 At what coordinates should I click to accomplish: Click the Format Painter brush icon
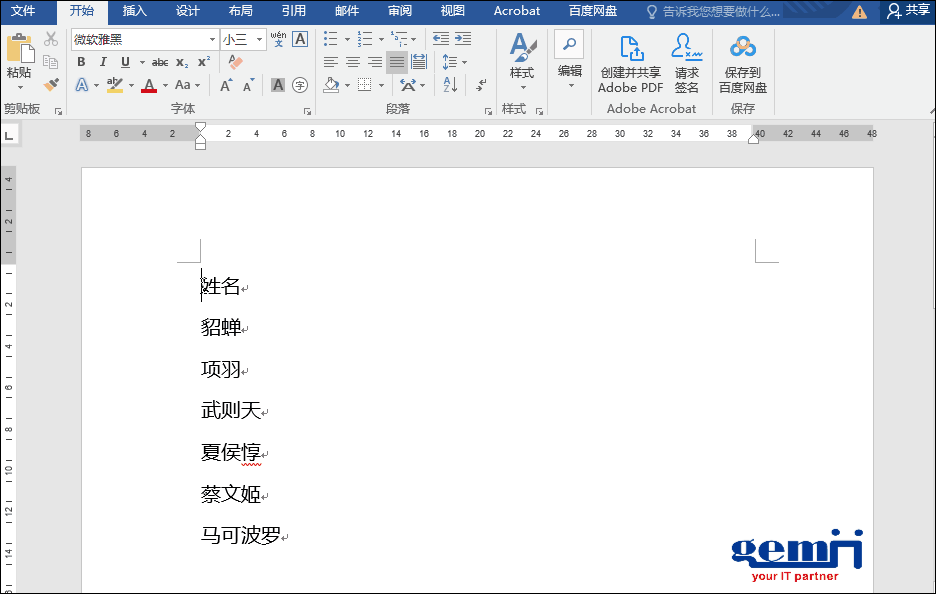click(51, 85)
